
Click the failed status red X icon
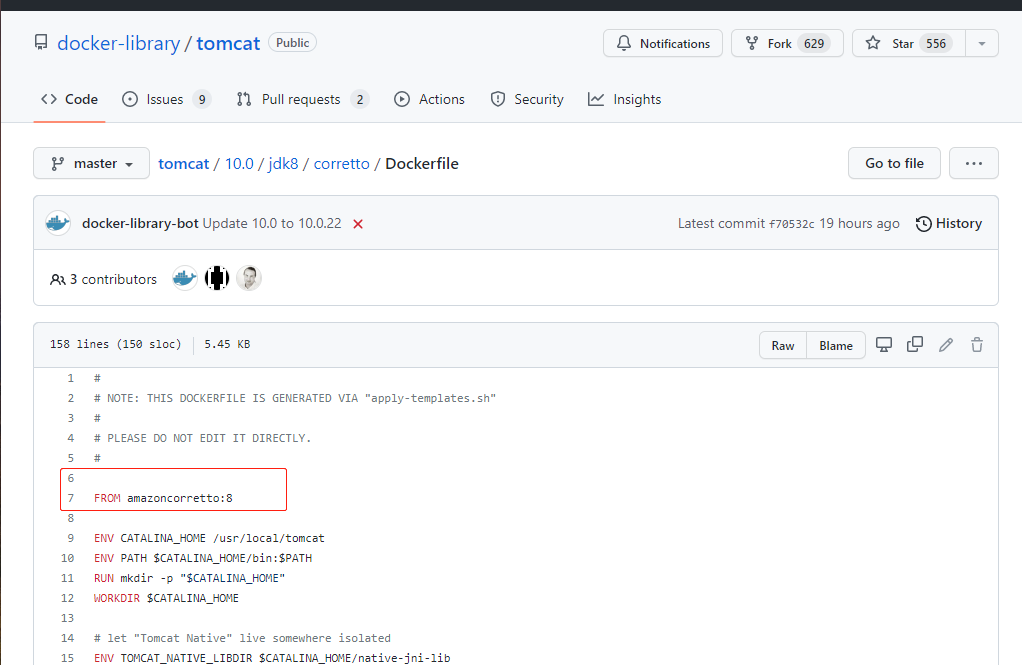click(x=358, y=224)
